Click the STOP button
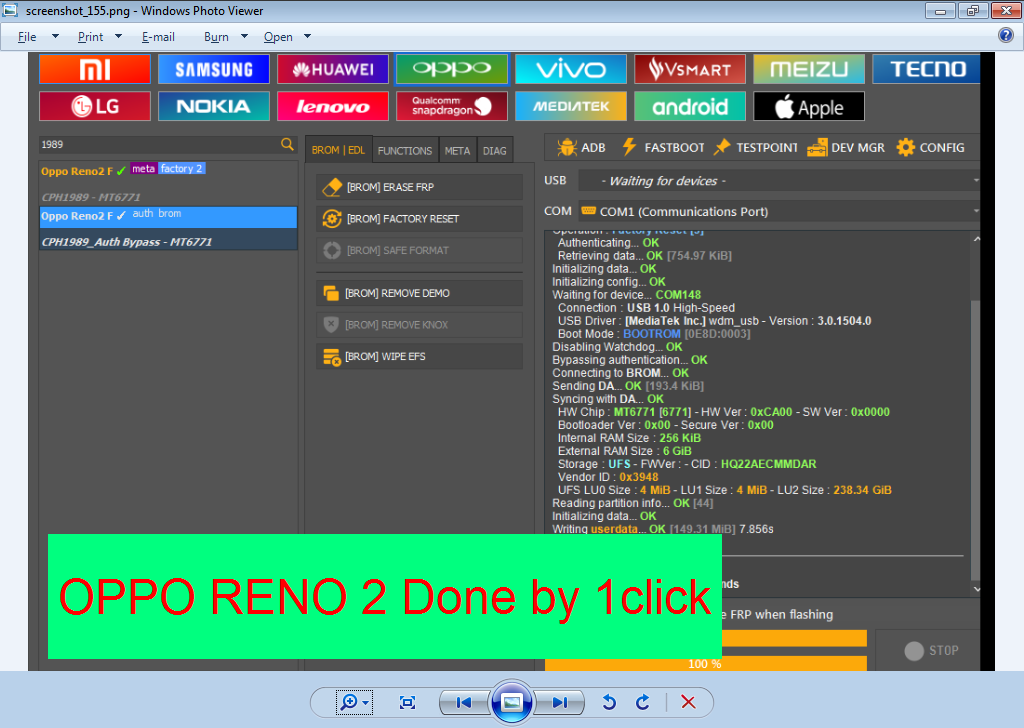 pyautogui.click(x=927, y=650)
